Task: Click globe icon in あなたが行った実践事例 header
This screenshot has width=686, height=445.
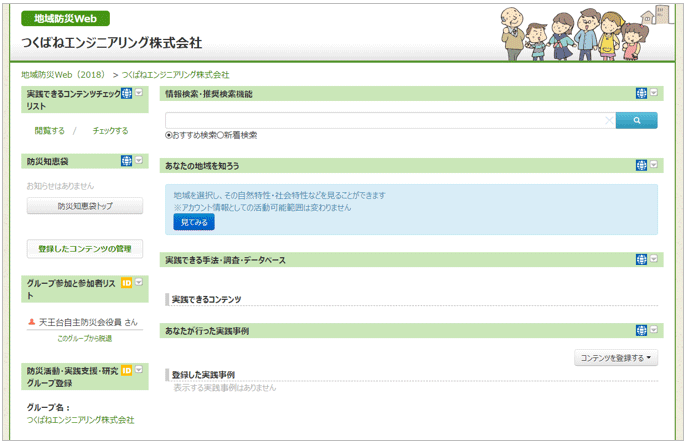Action: click(x=641, y=330)
